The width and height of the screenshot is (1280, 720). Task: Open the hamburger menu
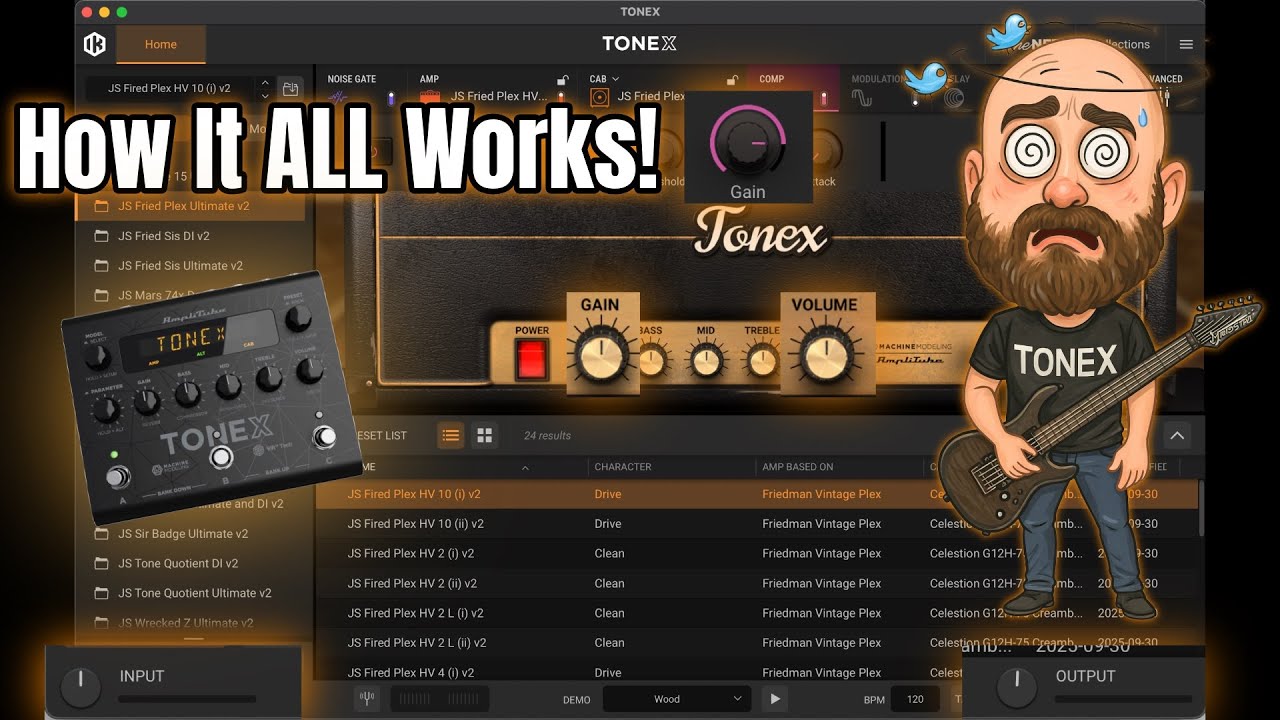[x=1186, y=45]
